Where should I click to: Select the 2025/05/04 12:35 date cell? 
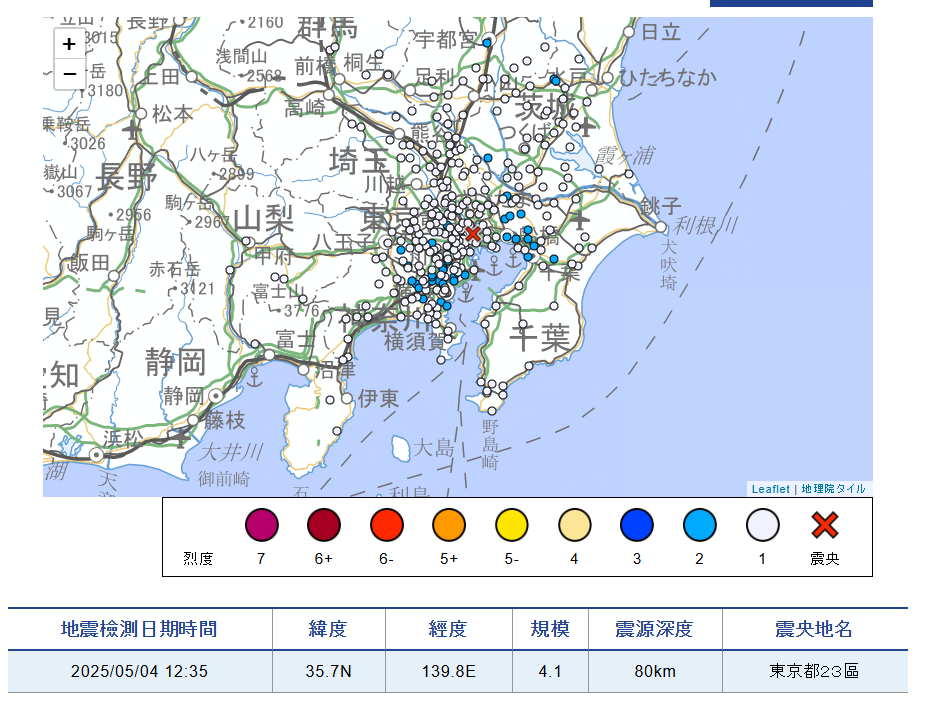139,671
